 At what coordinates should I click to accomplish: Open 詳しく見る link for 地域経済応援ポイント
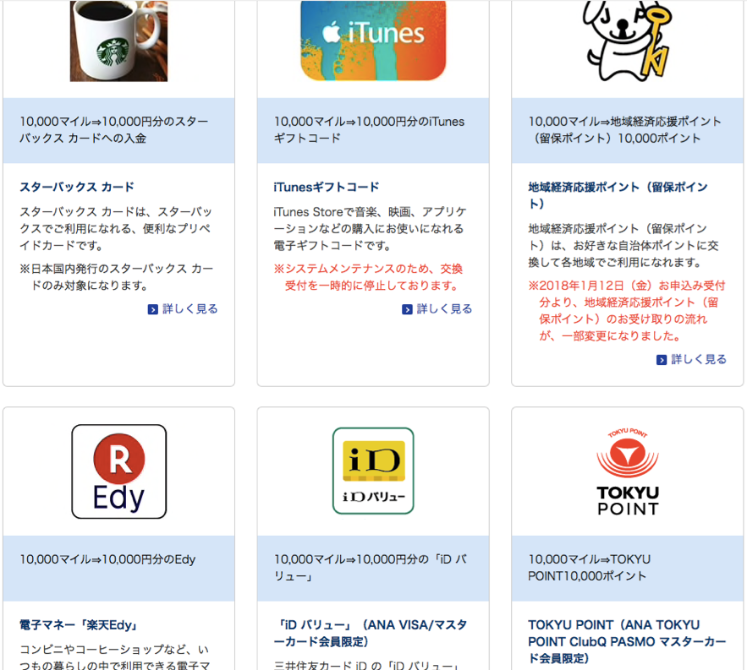coord(698,359)
